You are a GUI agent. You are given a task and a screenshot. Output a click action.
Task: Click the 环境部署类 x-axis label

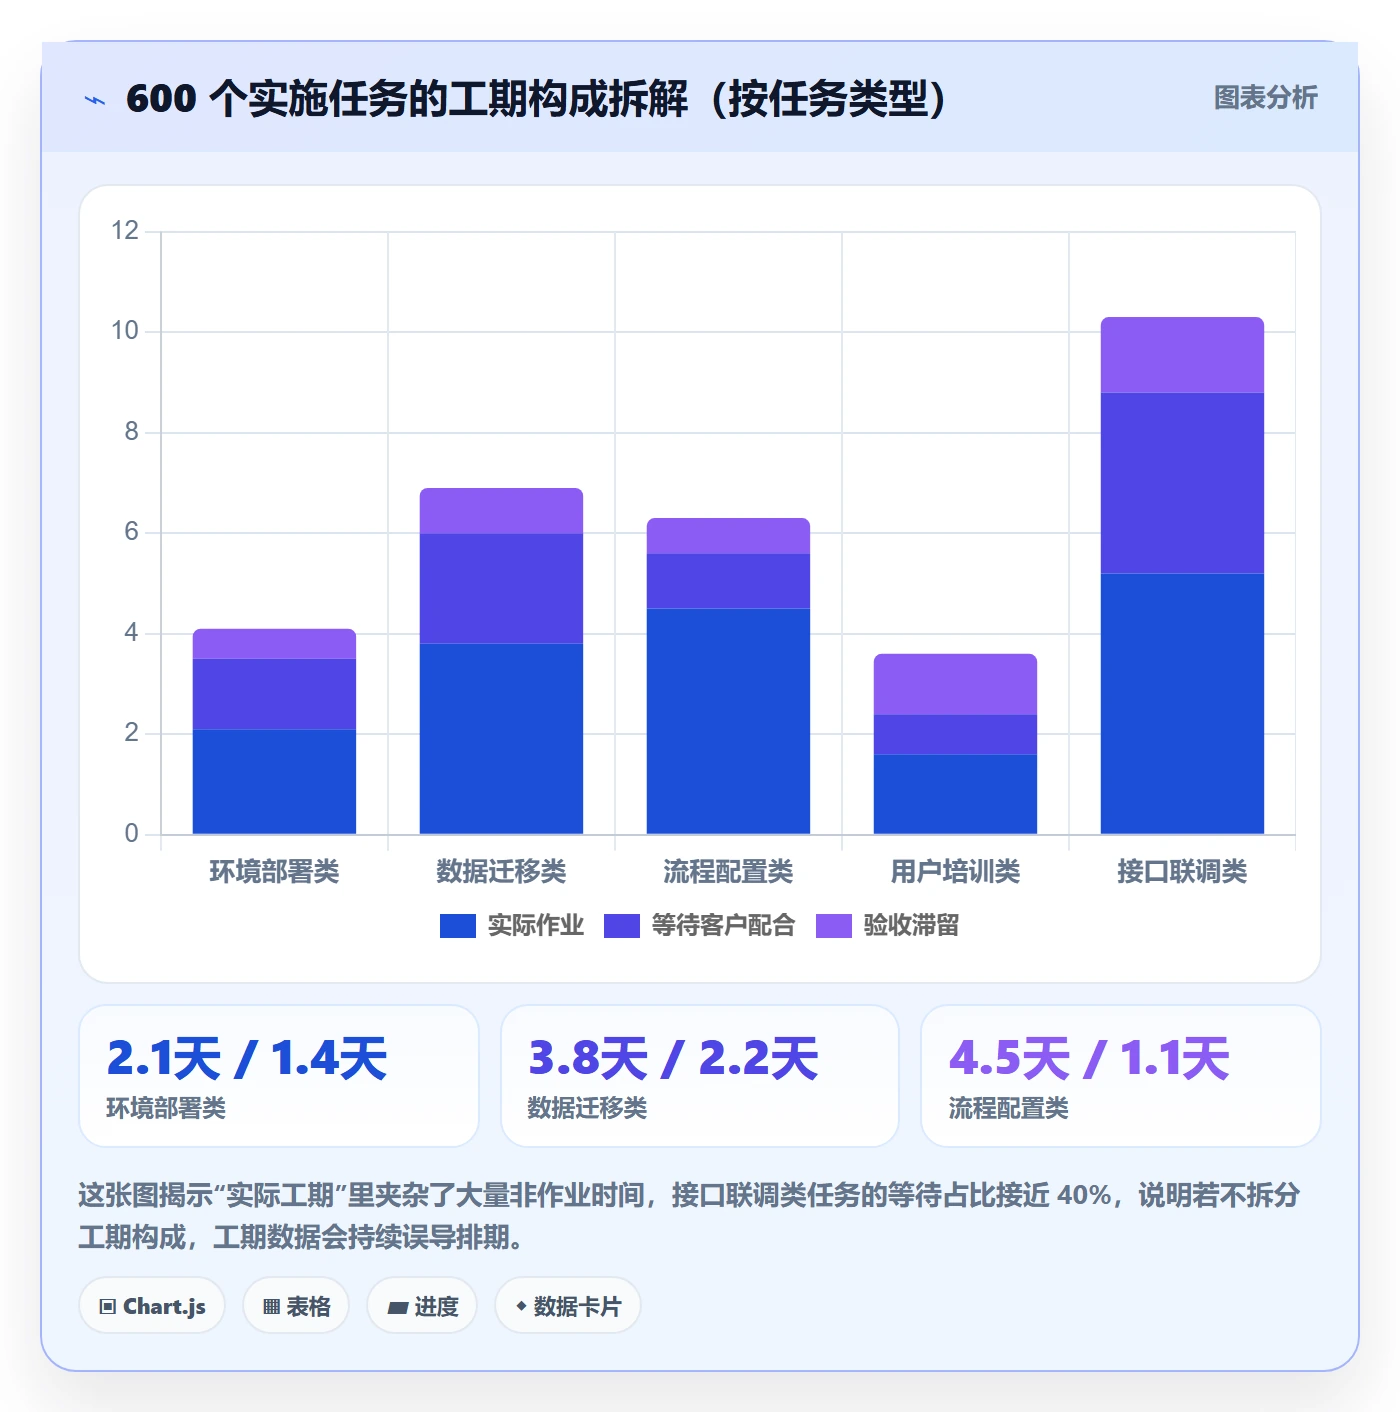coord(274,872)
